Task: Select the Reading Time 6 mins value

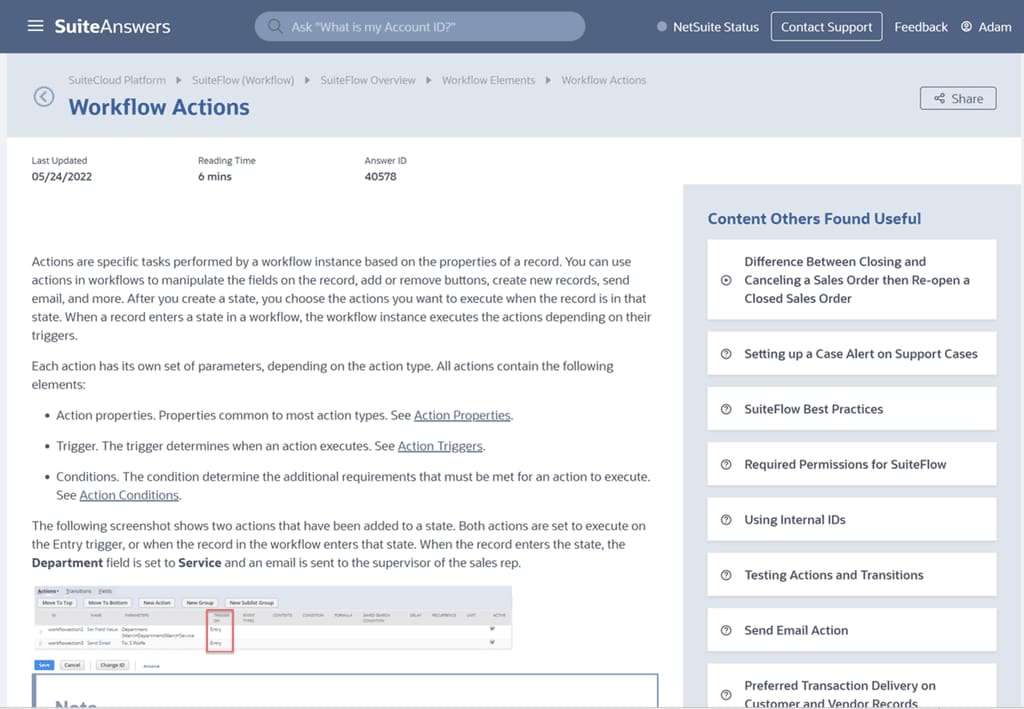Action: coord(214,176)
